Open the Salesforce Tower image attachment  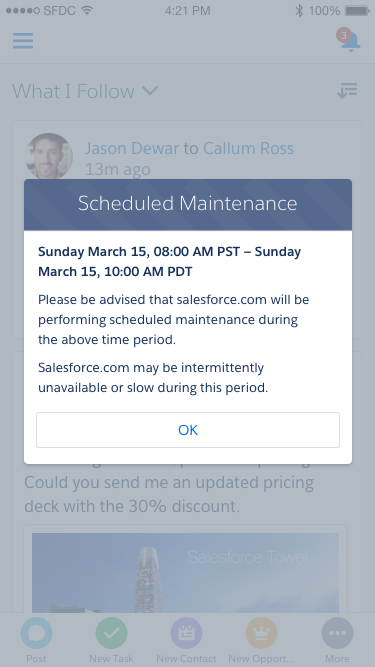[x=185, y=573]
